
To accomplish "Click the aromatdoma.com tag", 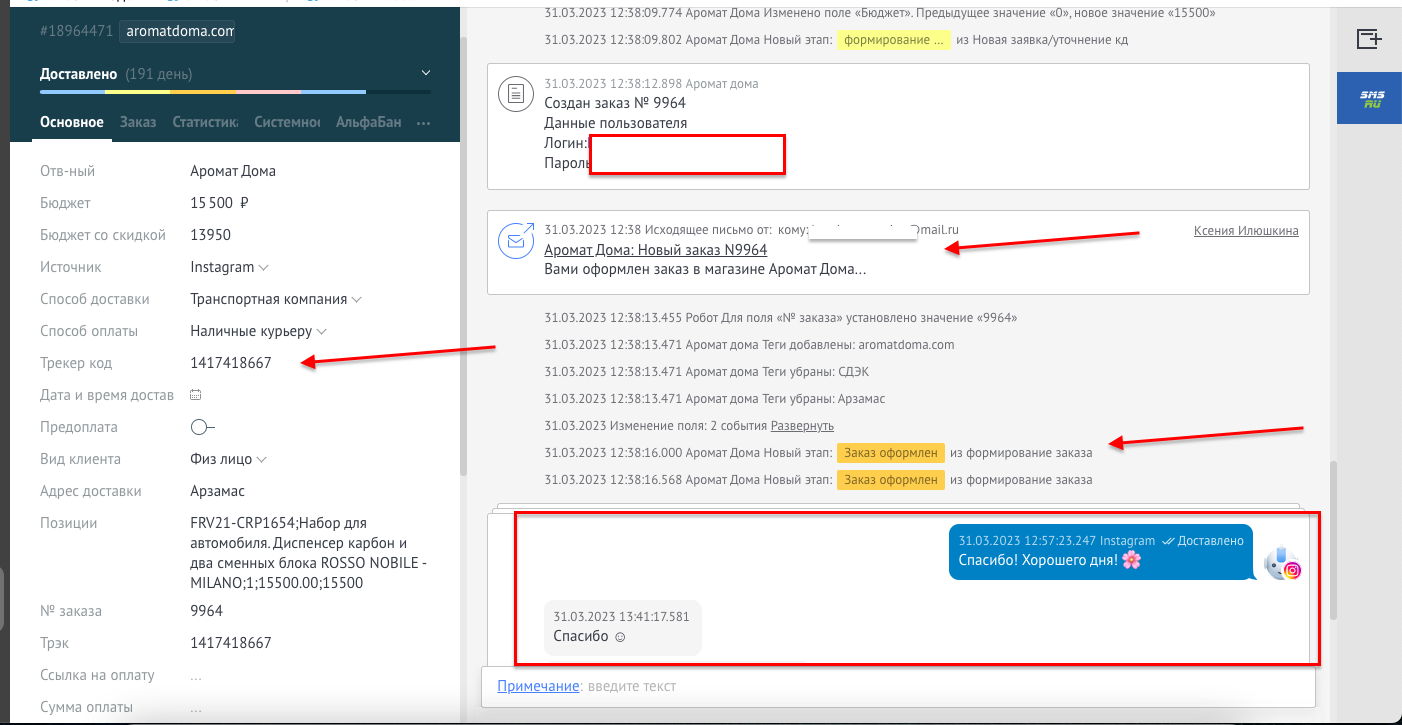I will (180, 31).
